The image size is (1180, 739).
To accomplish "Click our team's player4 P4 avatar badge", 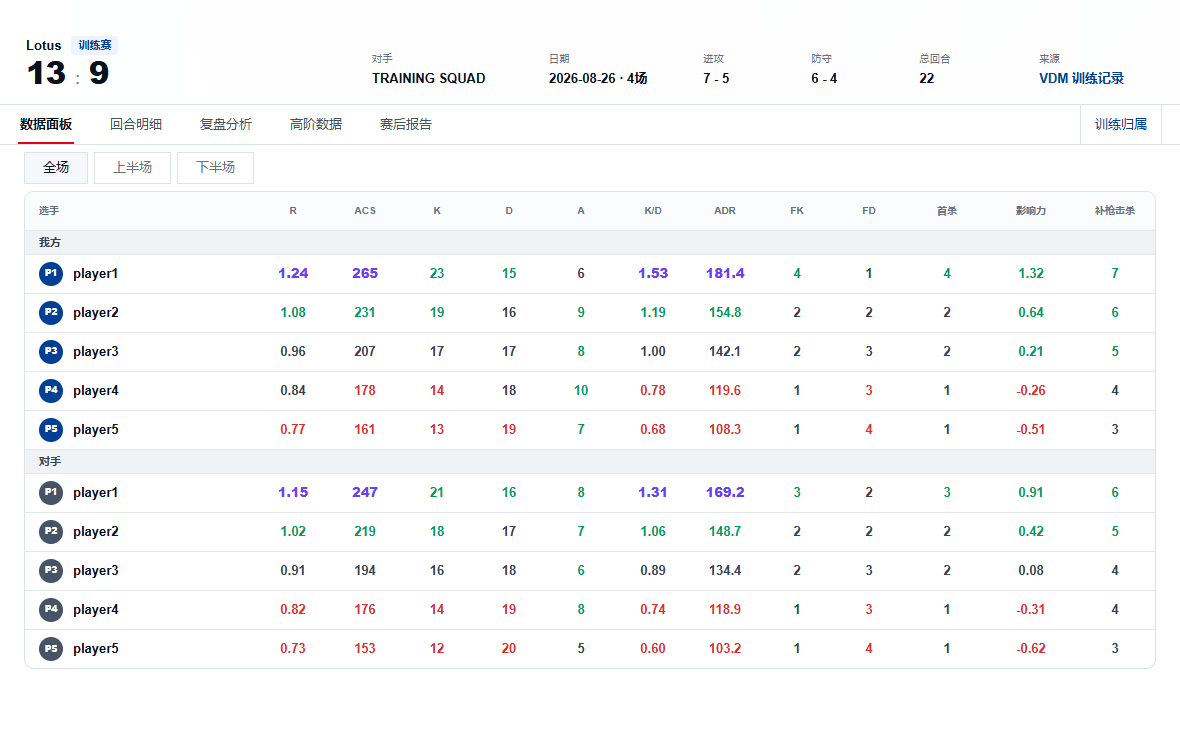I will (51, 391).
